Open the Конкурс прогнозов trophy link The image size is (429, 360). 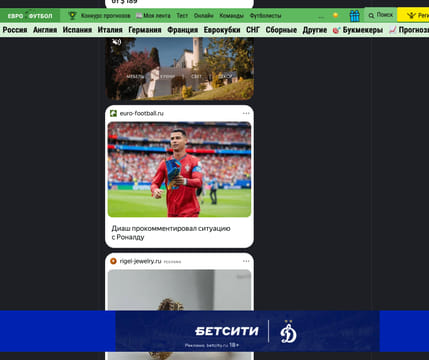coord(99,15)
